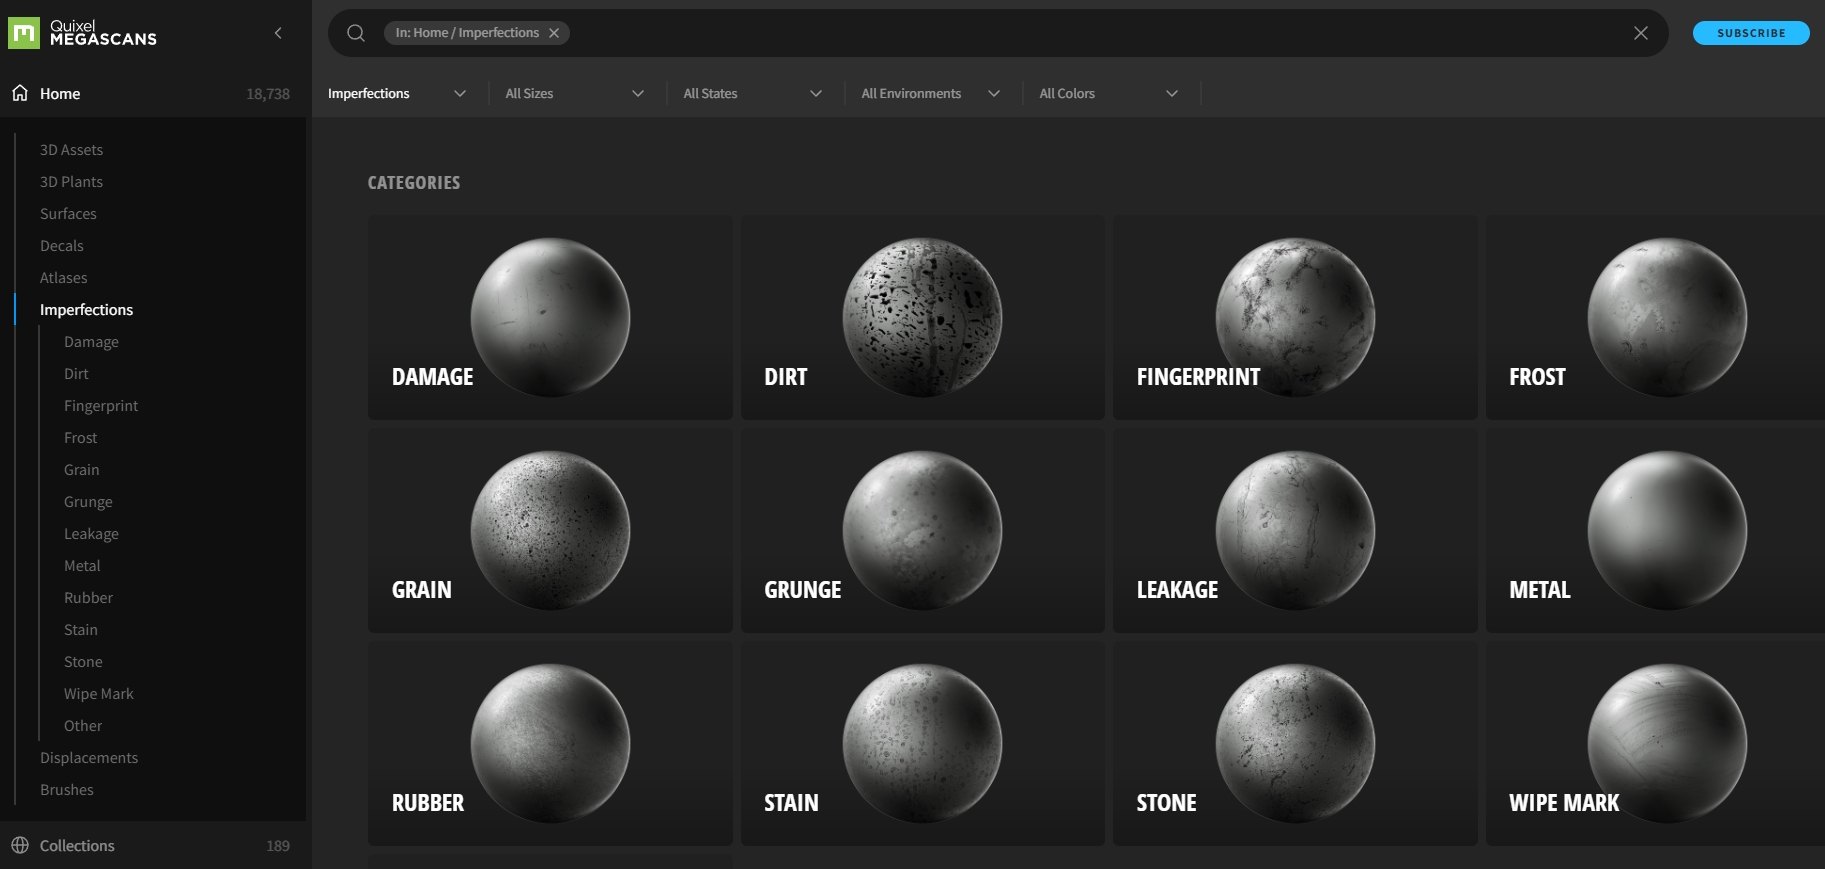Open Atlases category in sidebar

tap(64, 277)
